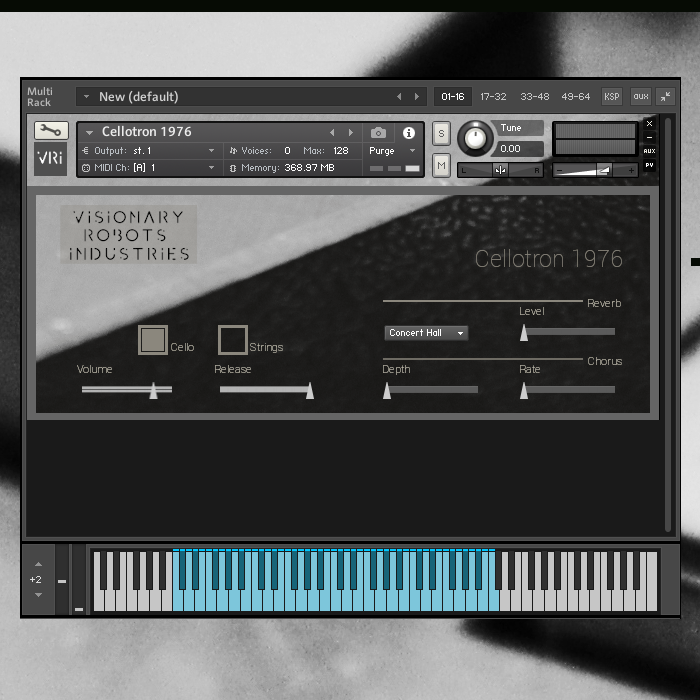Expand the New (default) multi rack dropdown
Screen dimensions: 700x700
click(86, 97)
